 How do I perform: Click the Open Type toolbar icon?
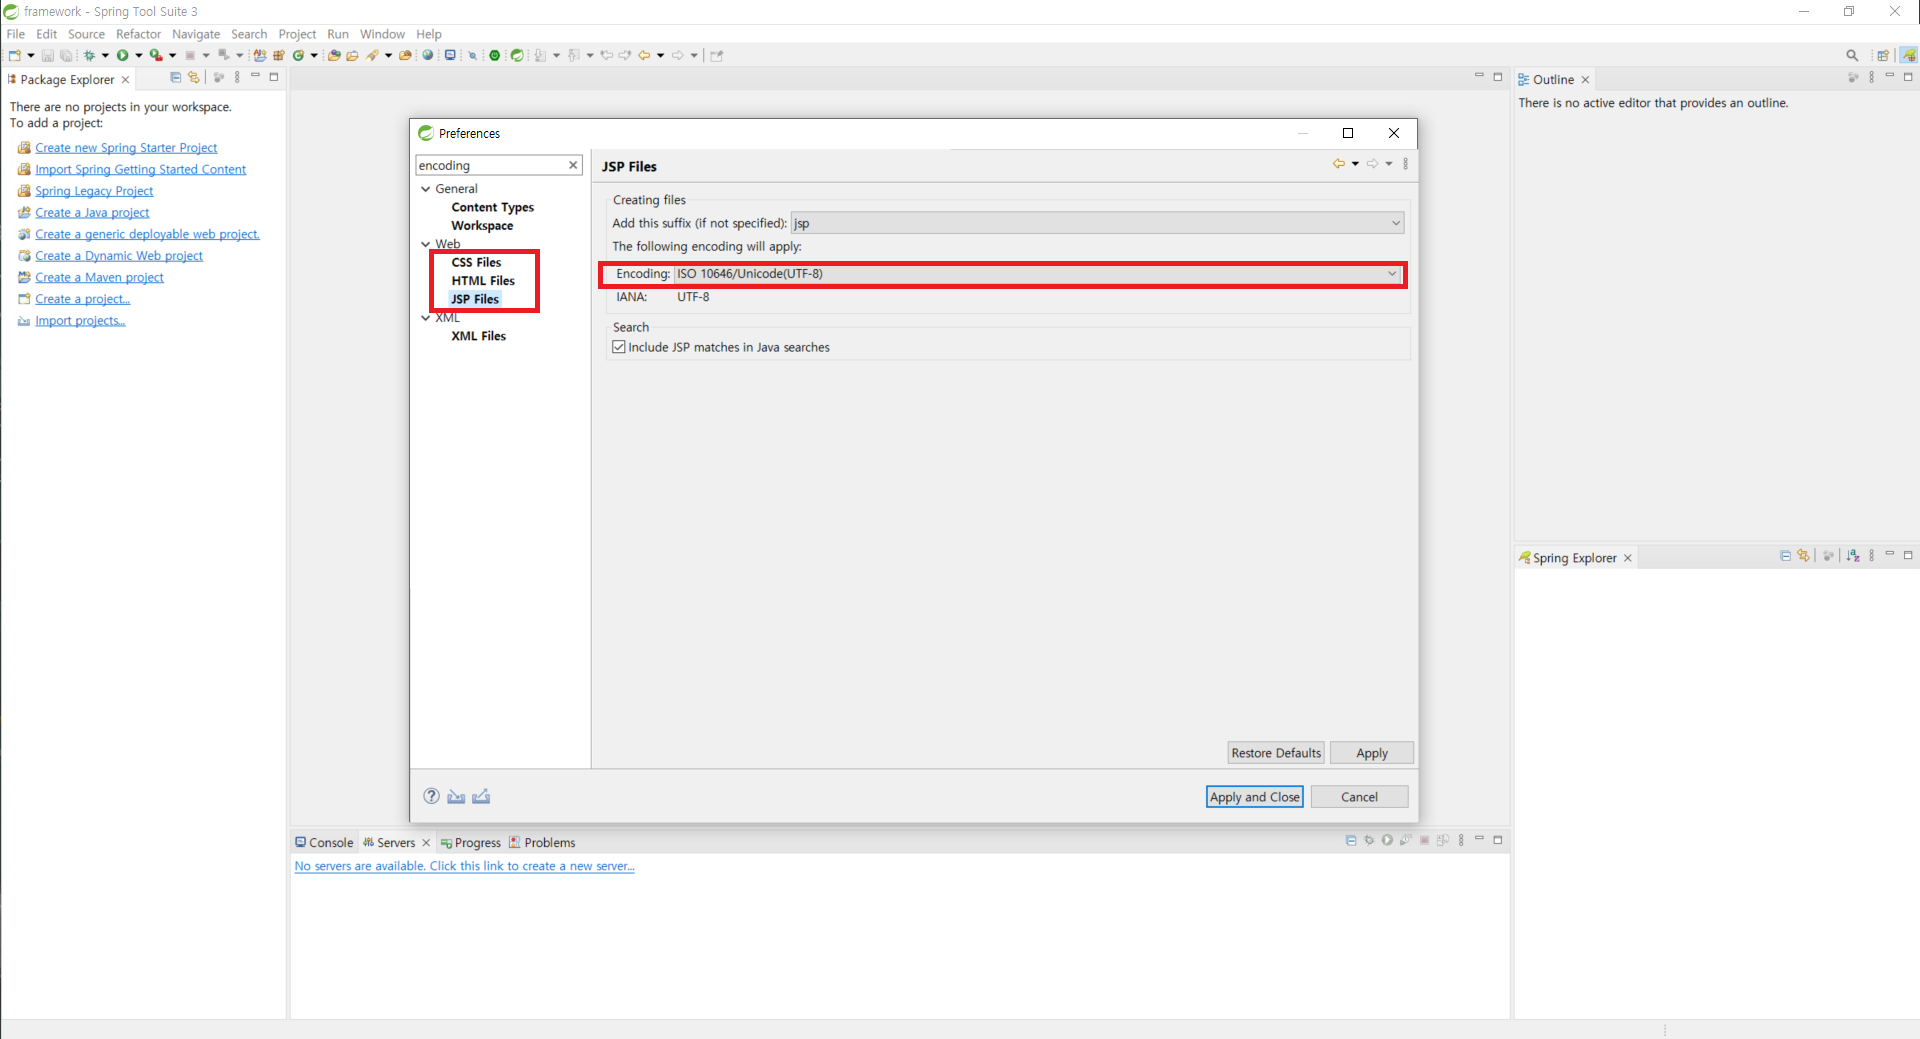[x=334, y=55]
